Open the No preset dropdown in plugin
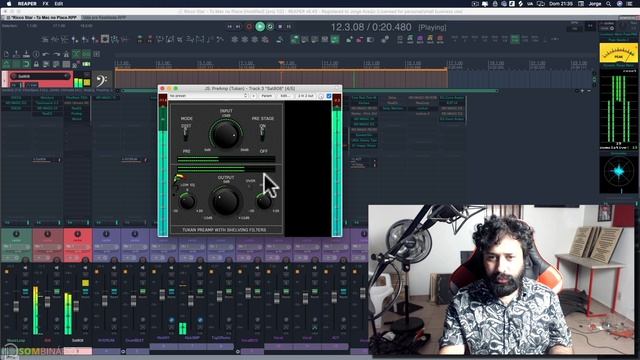Image resolution: width=640 pixels, height=360 pixels. [208, 96]
